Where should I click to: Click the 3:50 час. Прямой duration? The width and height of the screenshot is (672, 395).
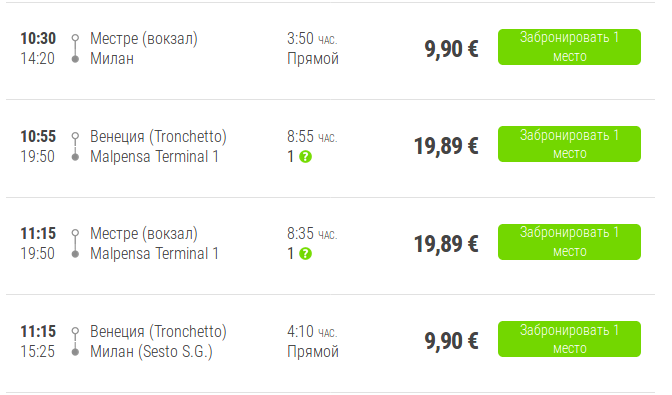click(x=313, y=48)
